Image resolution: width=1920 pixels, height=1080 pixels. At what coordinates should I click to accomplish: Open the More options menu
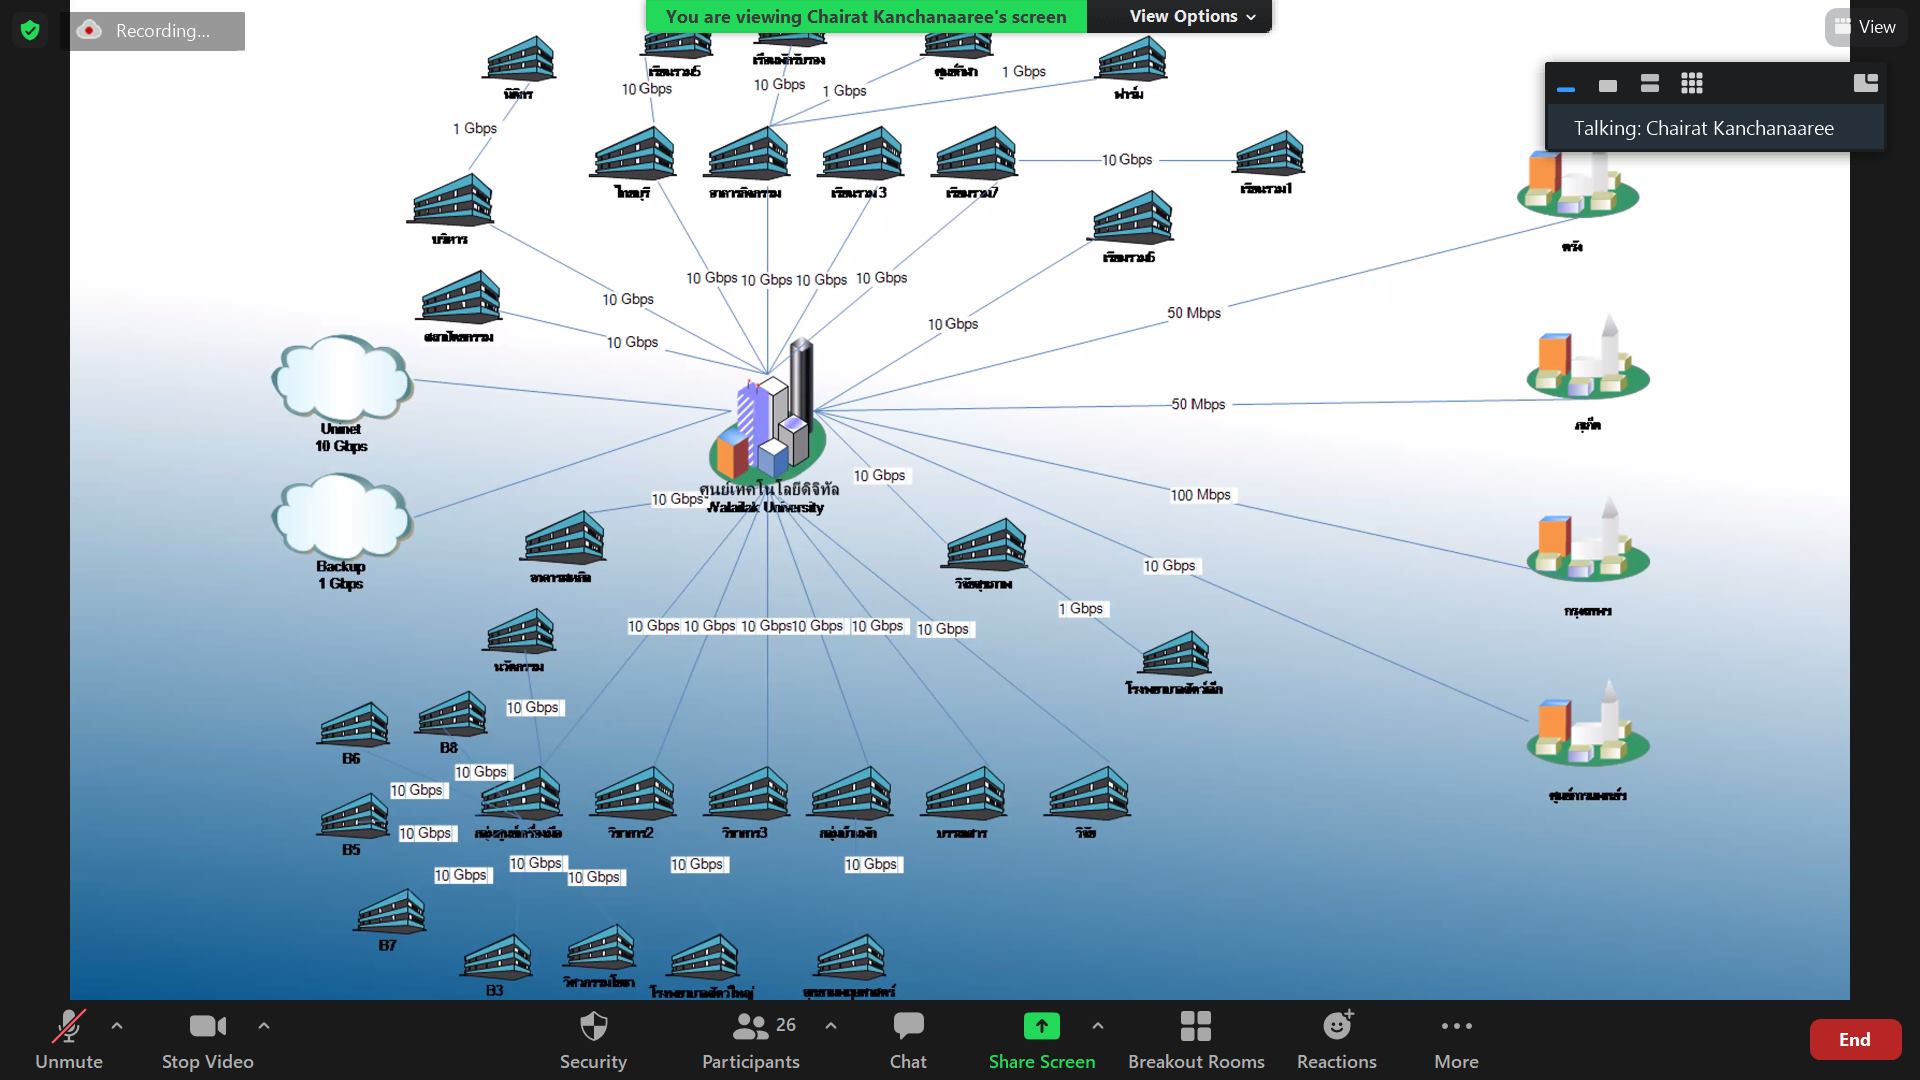[1456, 1040]
